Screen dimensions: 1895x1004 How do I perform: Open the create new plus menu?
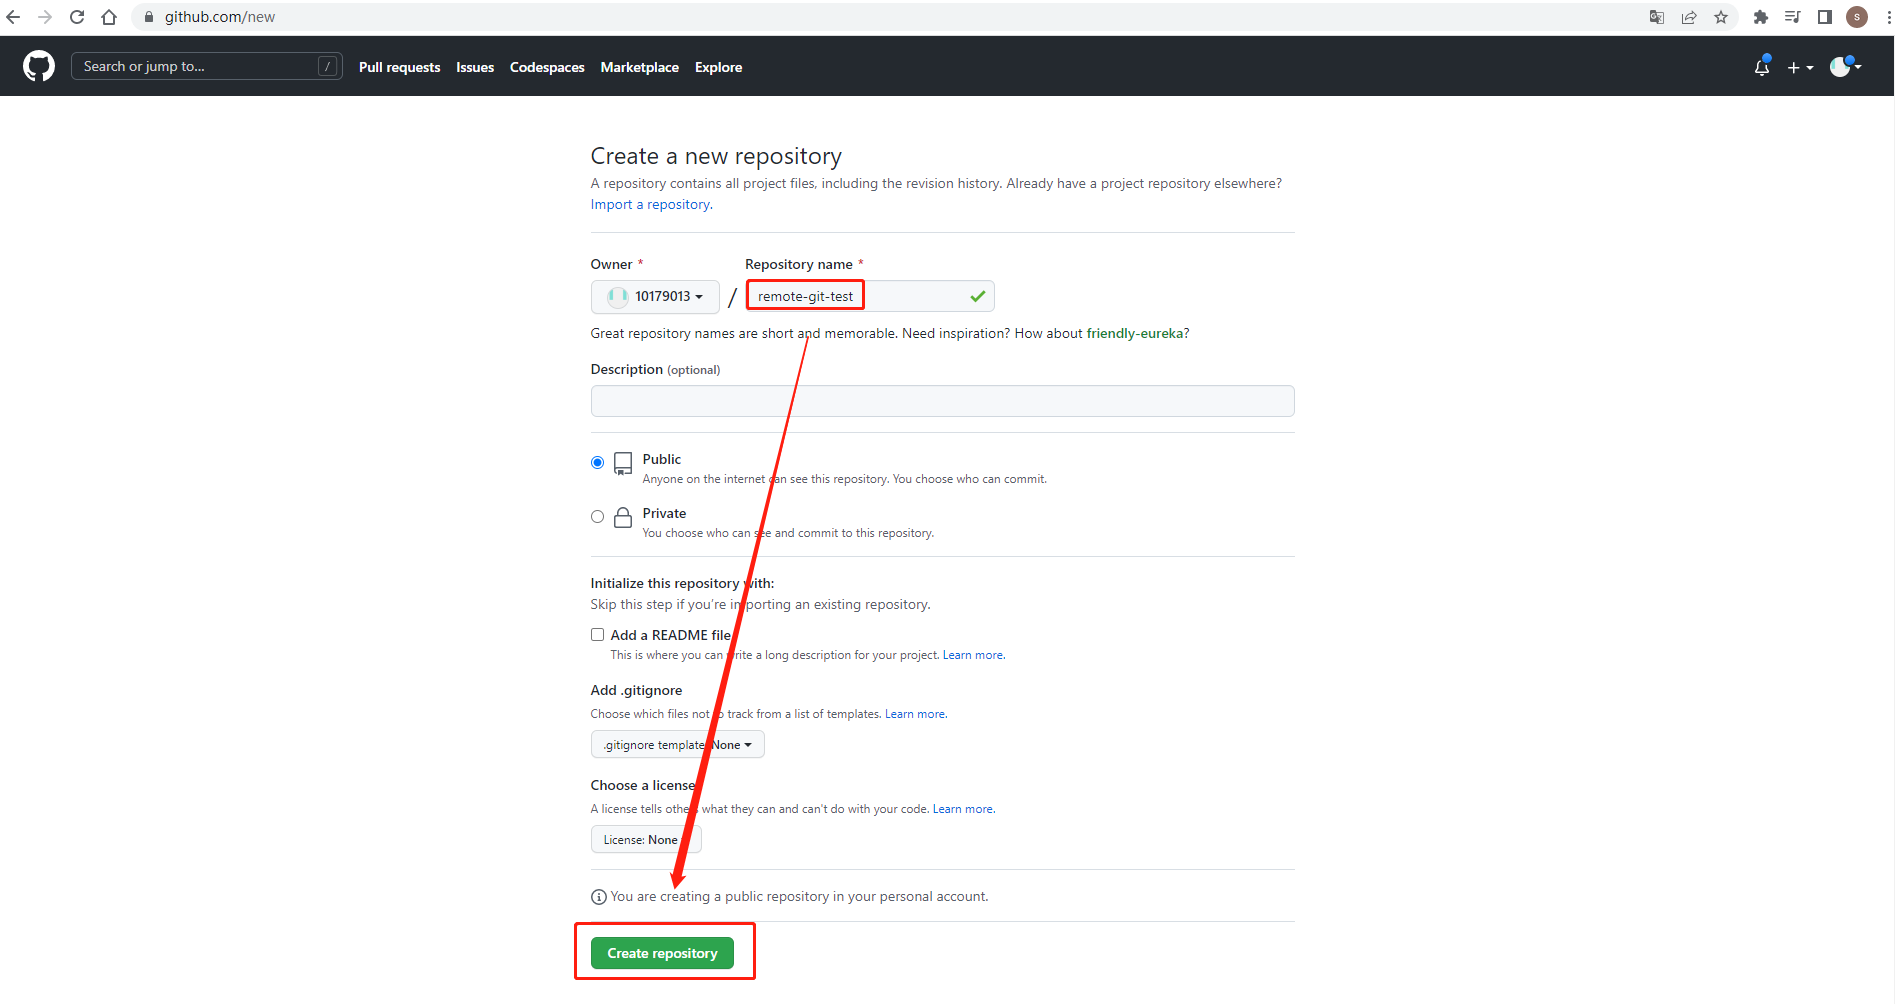(x=1800, y=68)
